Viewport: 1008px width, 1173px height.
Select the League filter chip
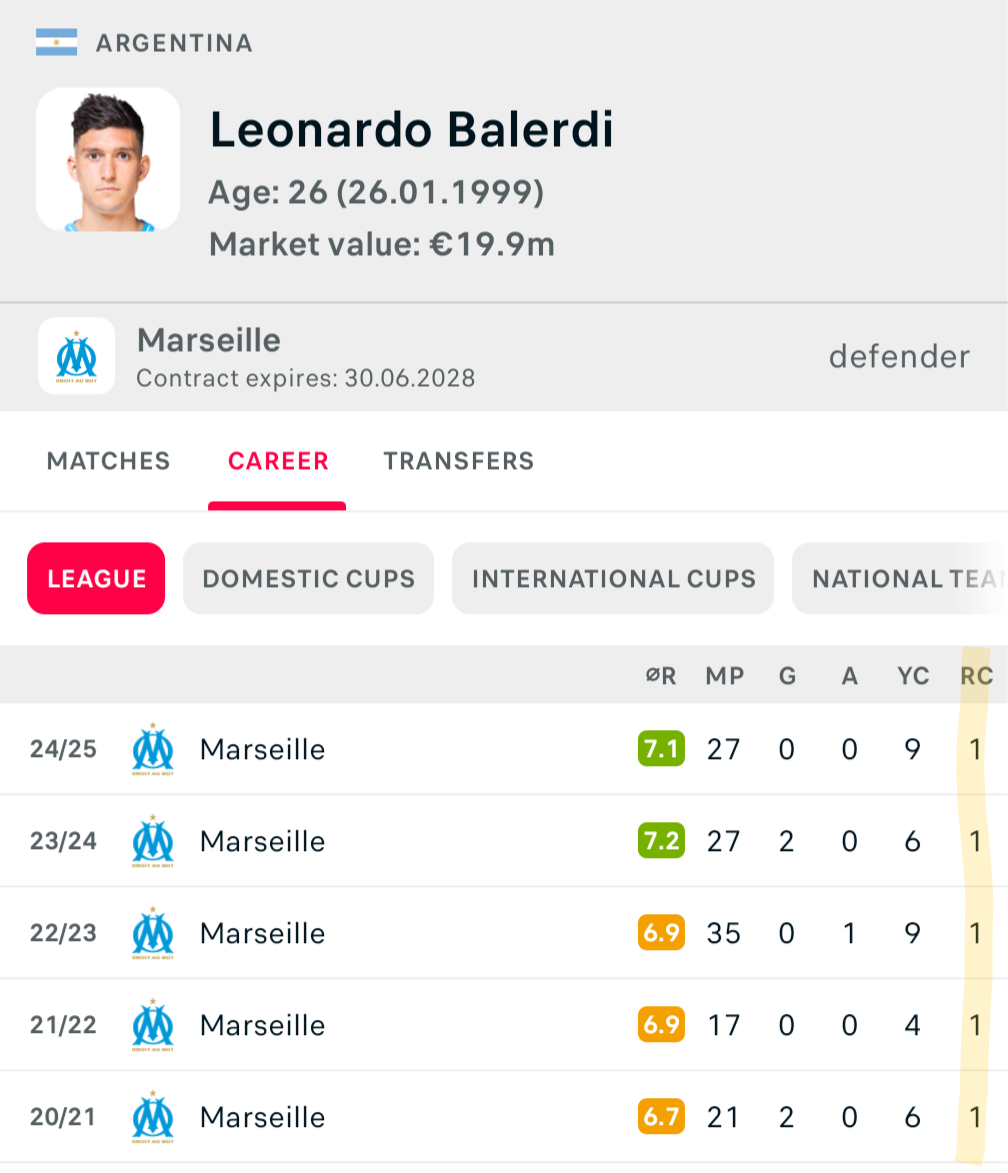coord(96,578)
